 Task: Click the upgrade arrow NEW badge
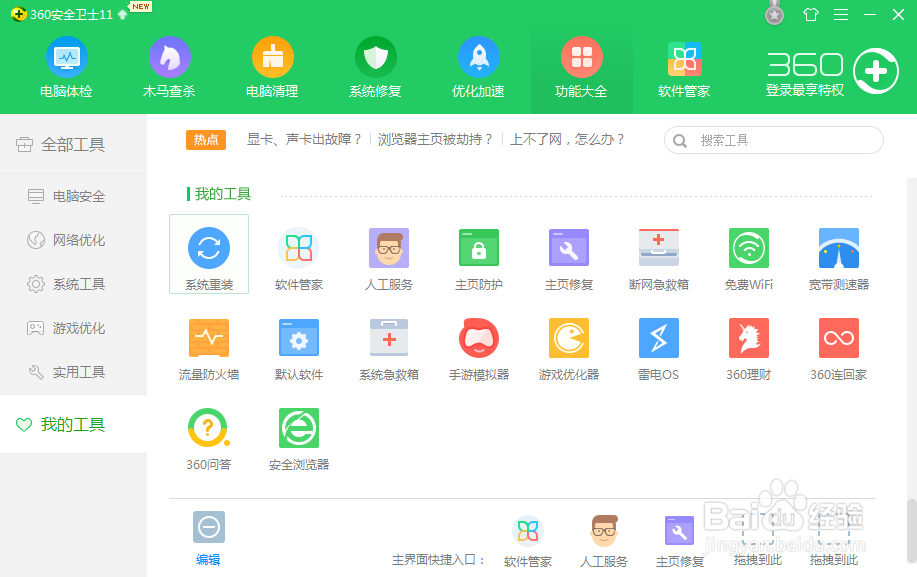pos(135,10)
